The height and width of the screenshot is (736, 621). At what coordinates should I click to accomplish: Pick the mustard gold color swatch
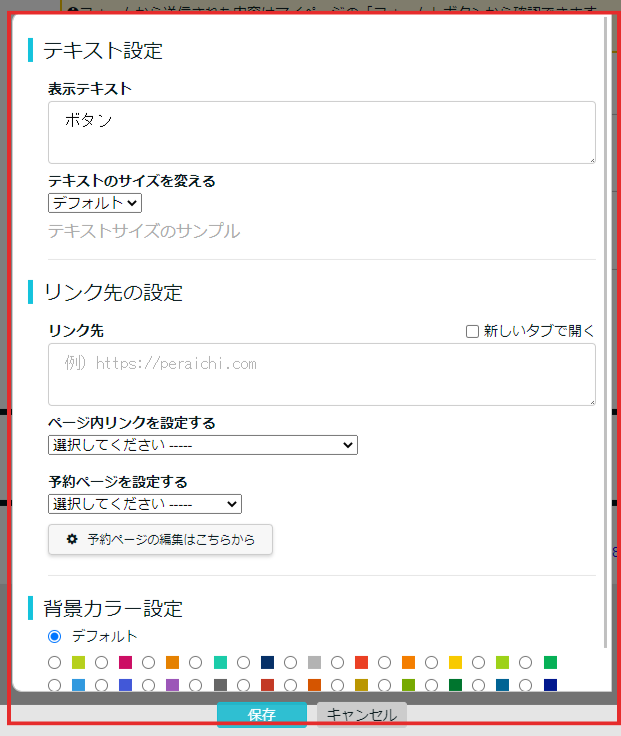coord(361,685)
